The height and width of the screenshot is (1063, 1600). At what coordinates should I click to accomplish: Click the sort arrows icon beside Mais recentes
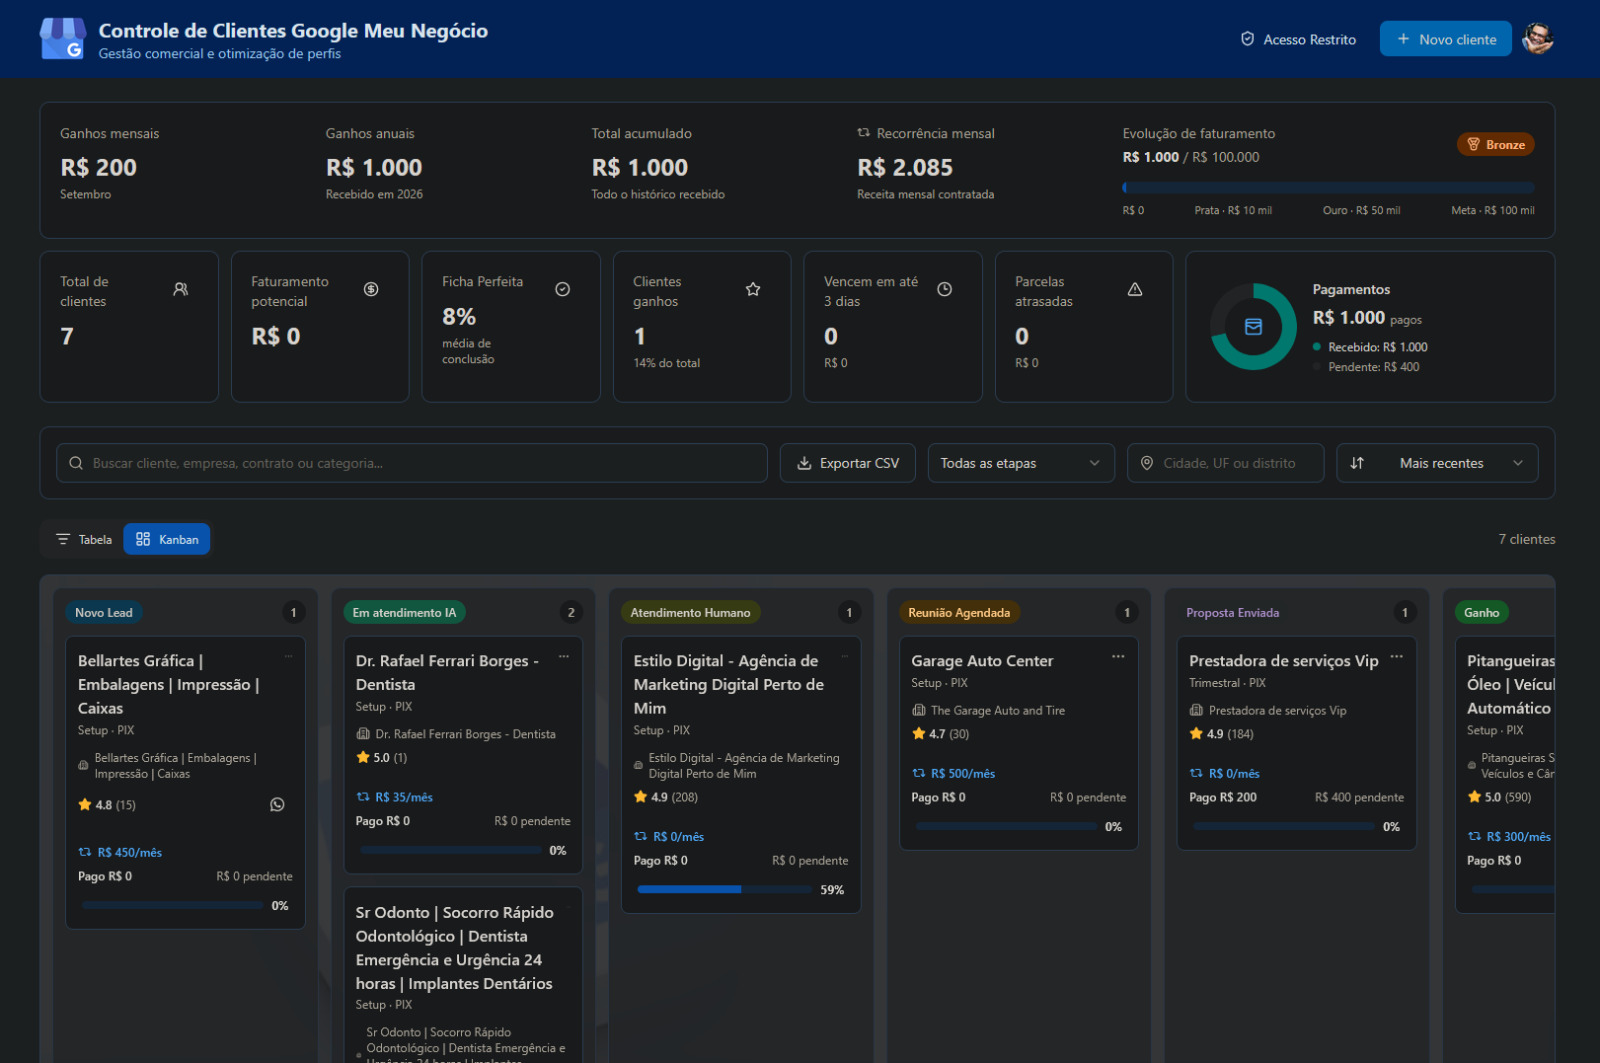tap(1357, 463)
